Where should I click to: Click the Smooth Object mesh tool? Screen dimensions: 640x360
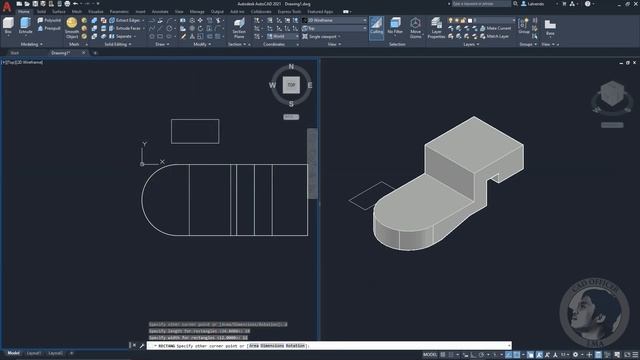(x=72, y=28)
